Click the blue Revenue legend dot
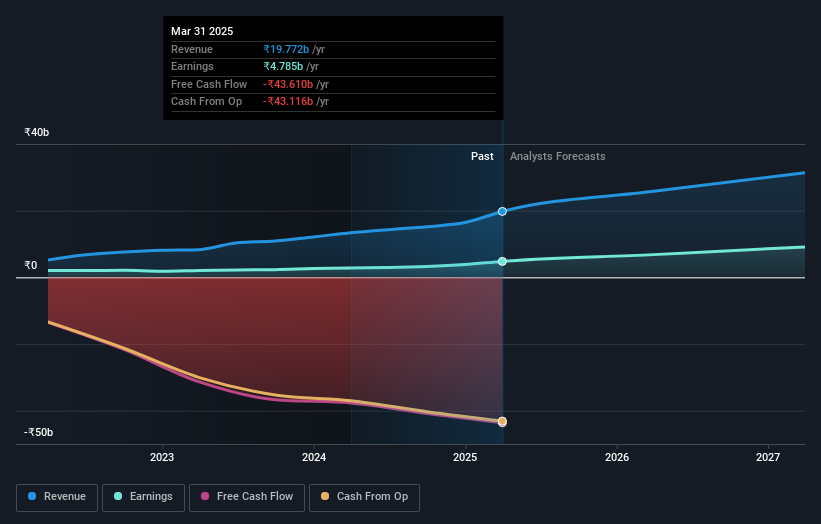Screen dimensions: 821x524 coord(32,496)
